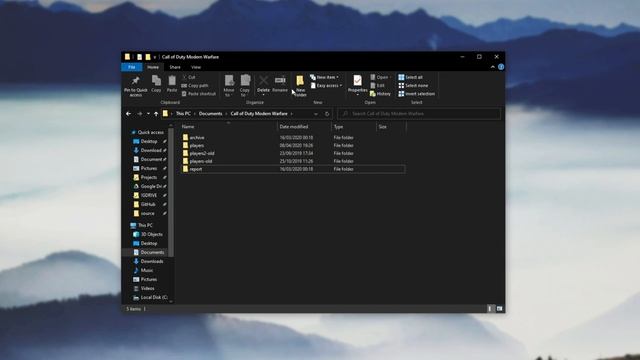Select the players2-old folder
The height and width of the screenshot is (360, 640).
(292, 153)
